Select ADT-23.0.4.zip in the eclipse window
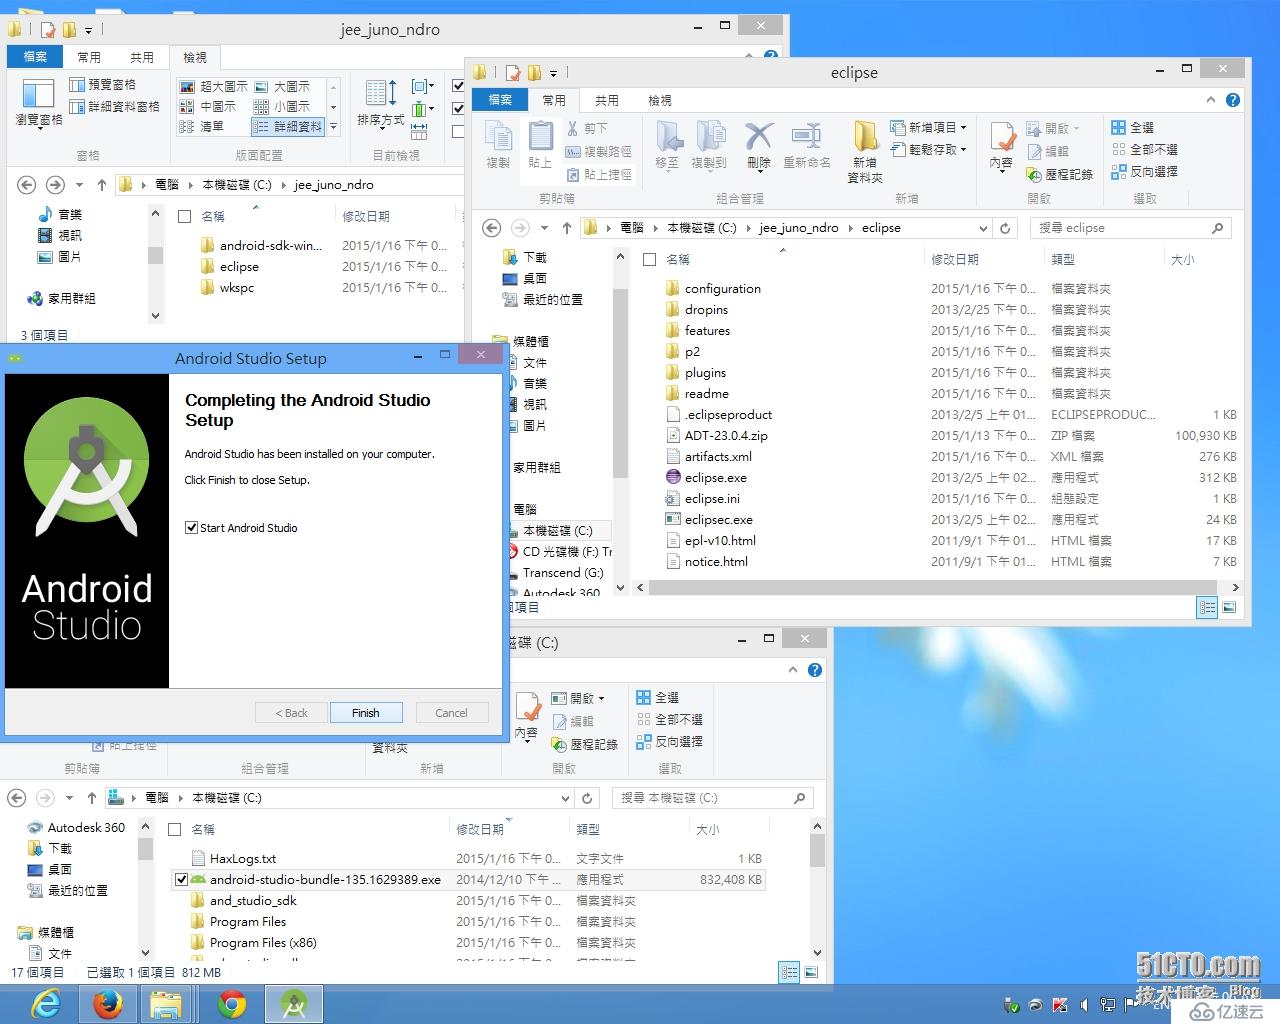This screenshot has height=1024, width=1280. pos(726,436)
